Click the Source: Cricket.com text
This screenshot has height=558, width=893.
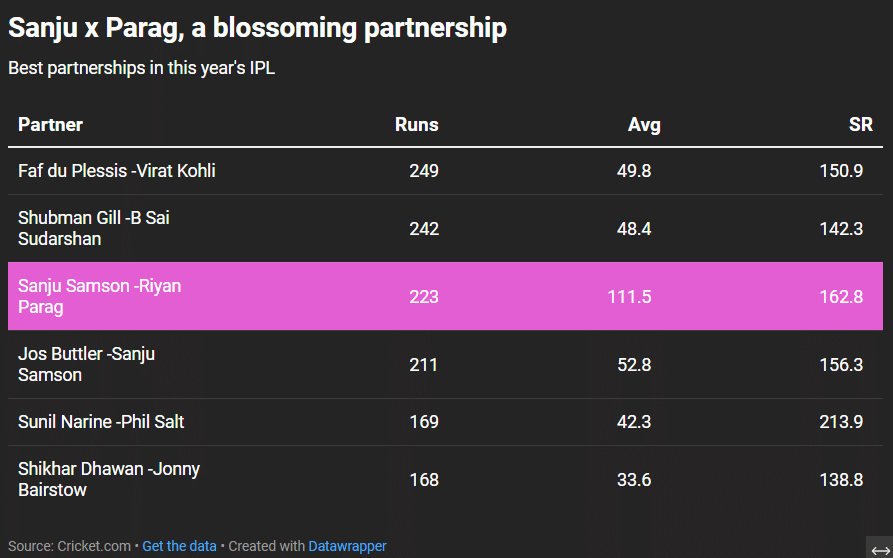coord(69,546)
